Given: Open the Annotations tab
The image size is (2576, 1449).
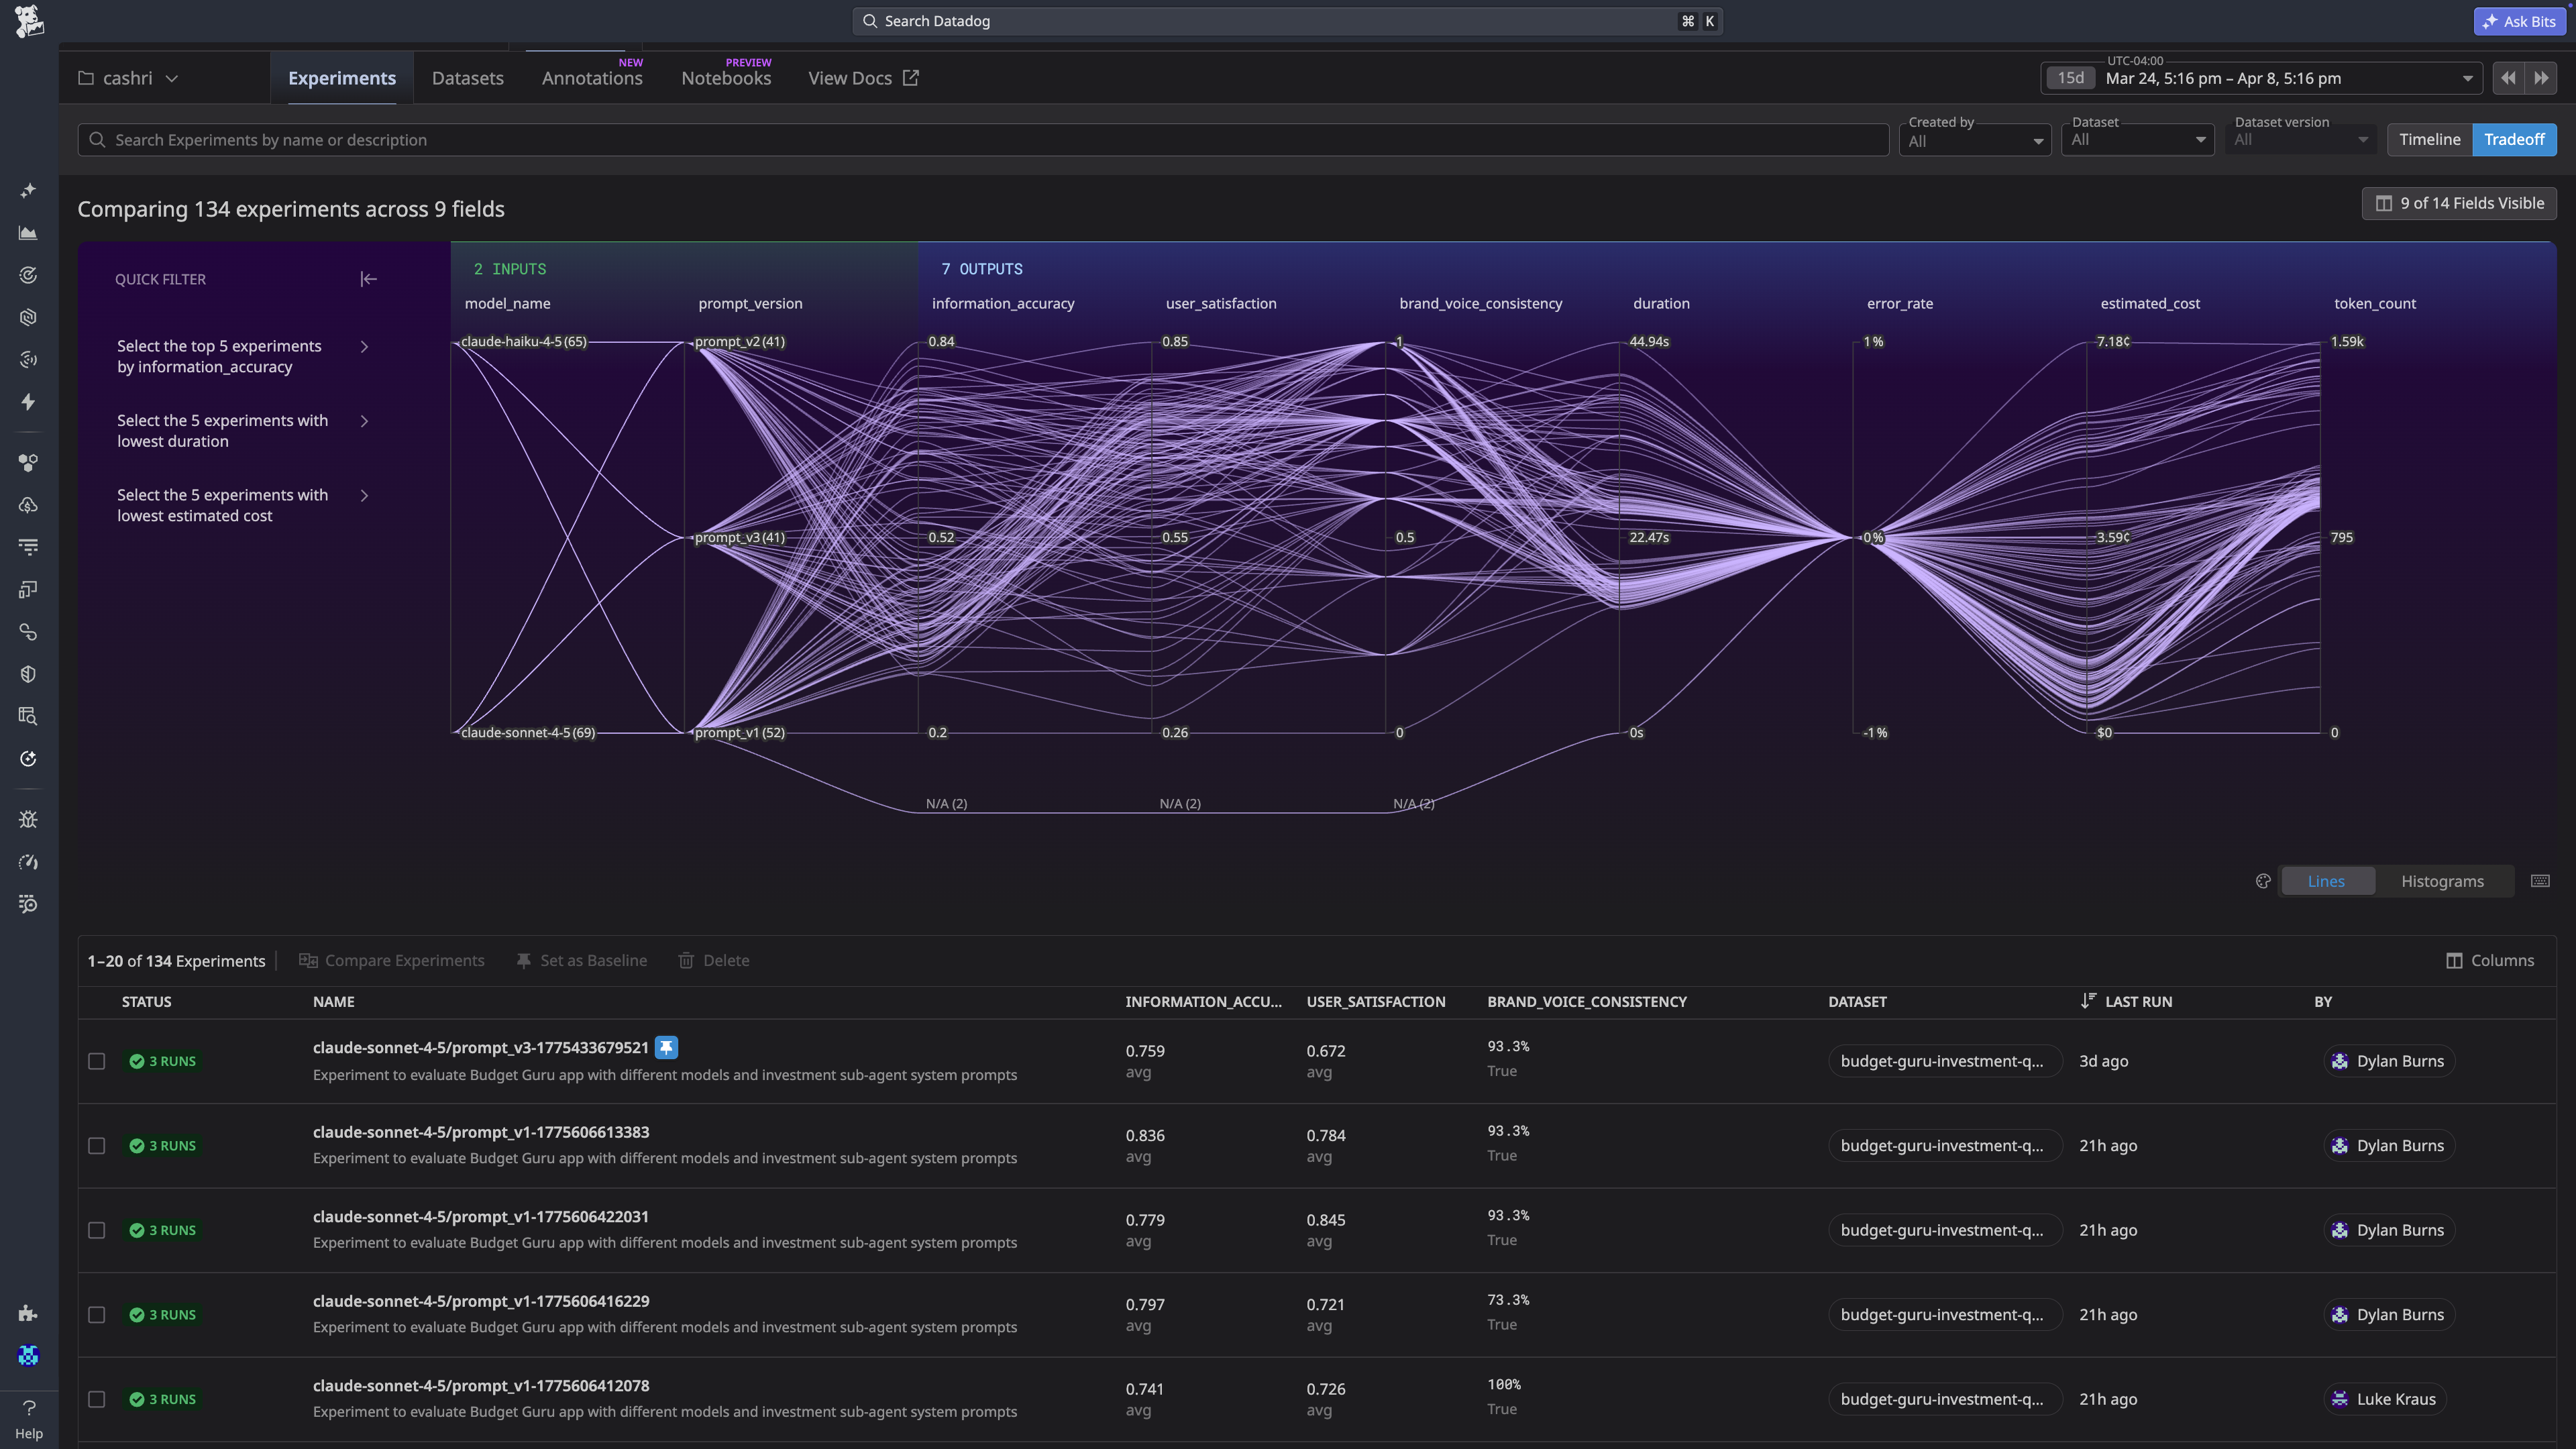Looking at the screenshot, I should click(x=591, y=78).
